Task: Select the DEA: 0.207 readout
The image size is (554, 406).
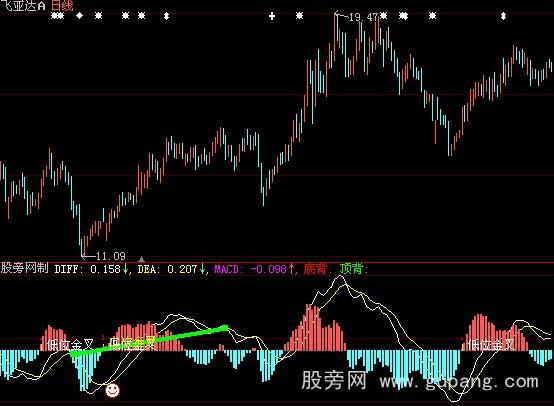Action: click(167, 269)
